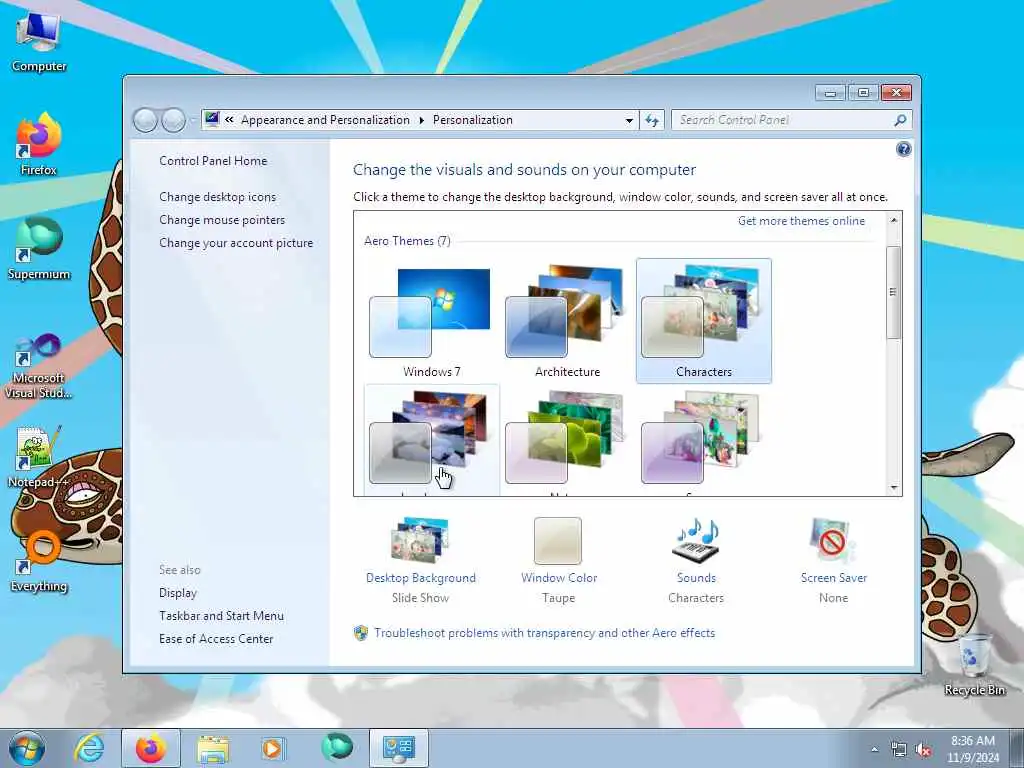Screen dimensions: 1024x768
Task: Open Taskbar and Start Menu link
Action: 221,616
